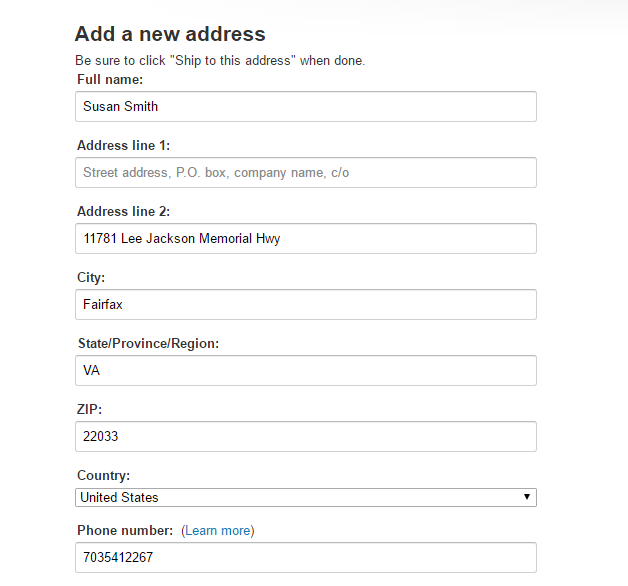Click the Address line 2 text box
Screen dimensions: 628x586
pos(305,238)
